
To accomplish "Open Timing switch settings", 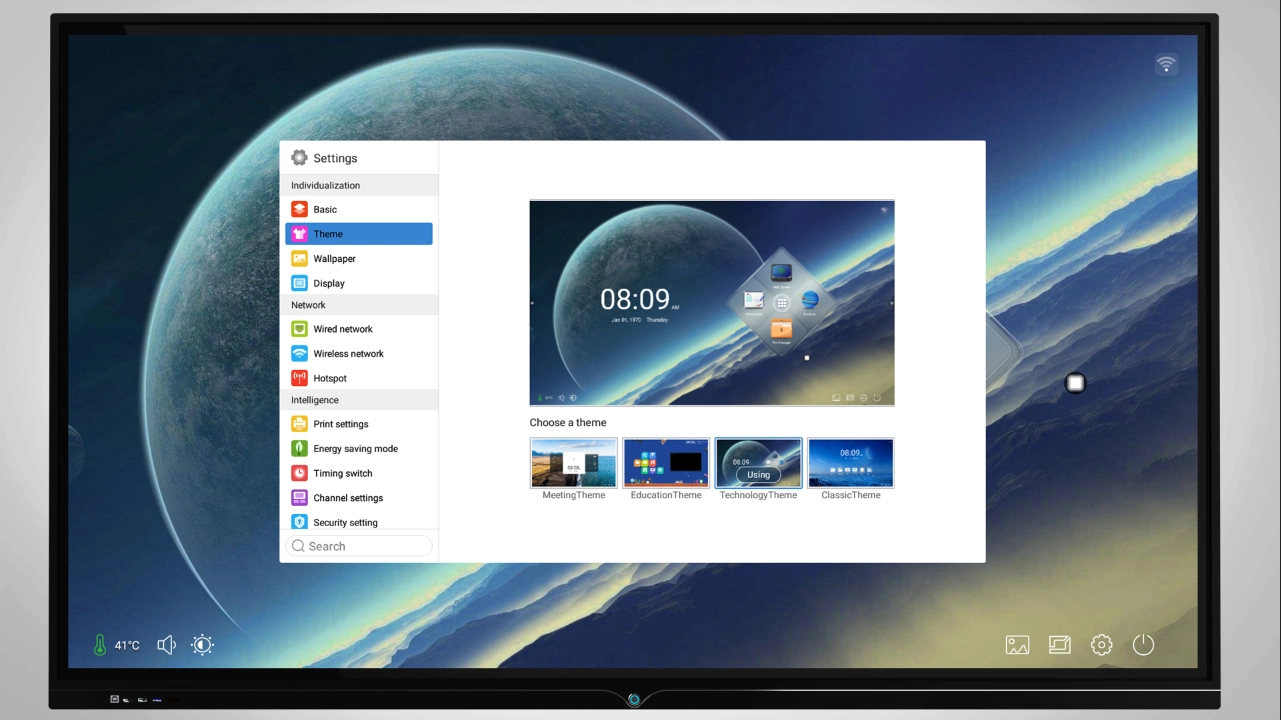I will [358, 473].
